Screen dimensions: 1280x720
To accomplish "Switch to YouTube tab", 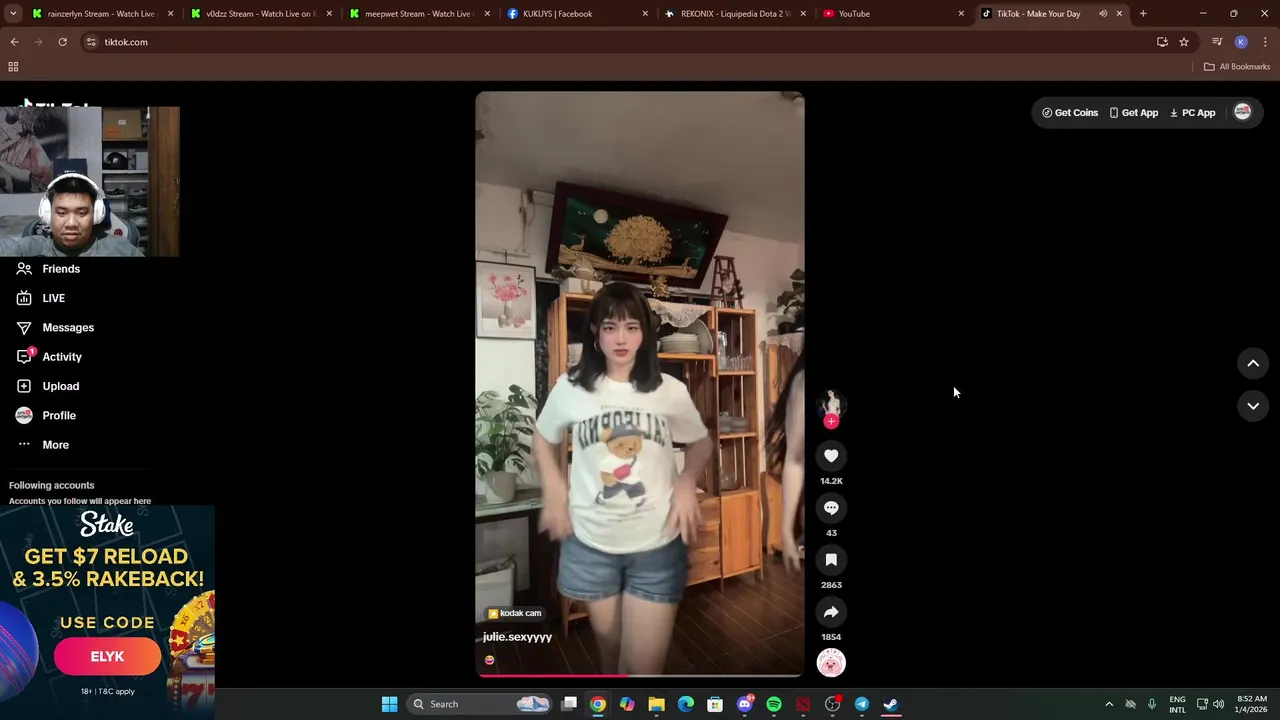I will 895,14.
